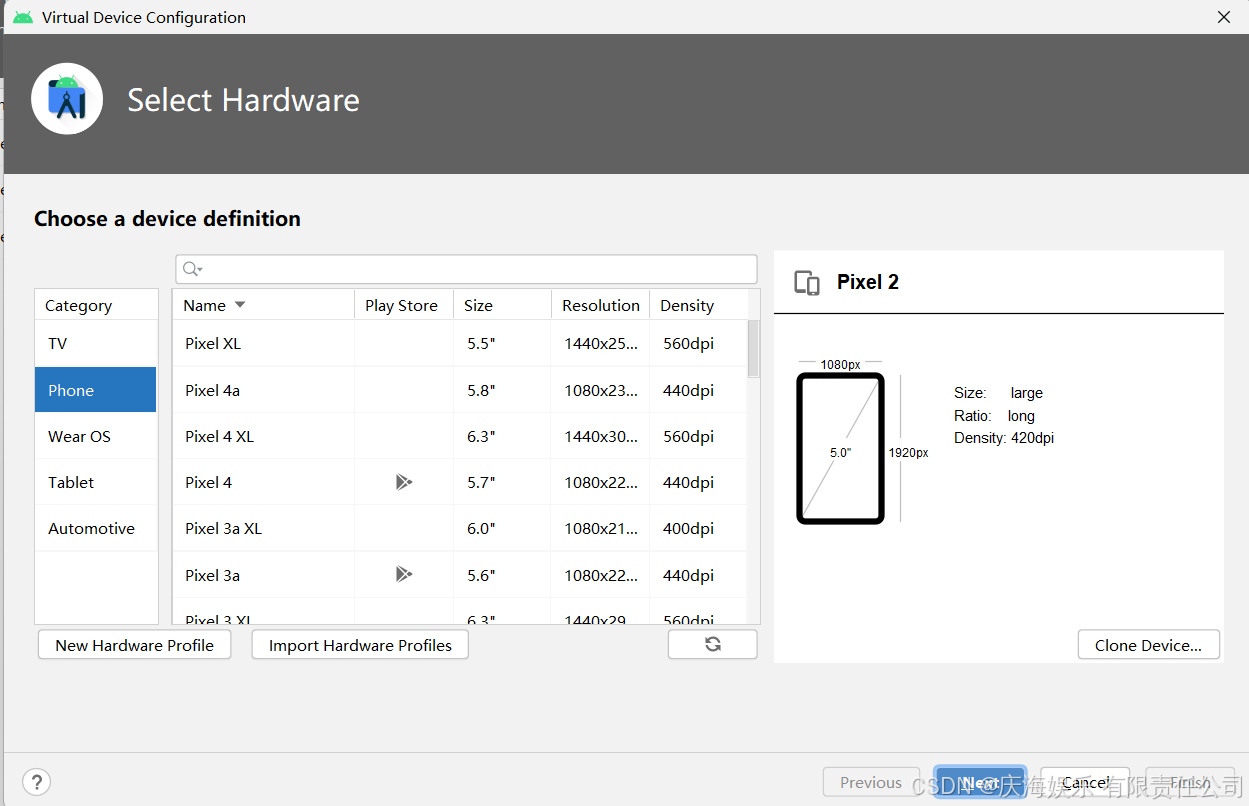
Task: Select the Tablet category
Action: tap(96, 482)
